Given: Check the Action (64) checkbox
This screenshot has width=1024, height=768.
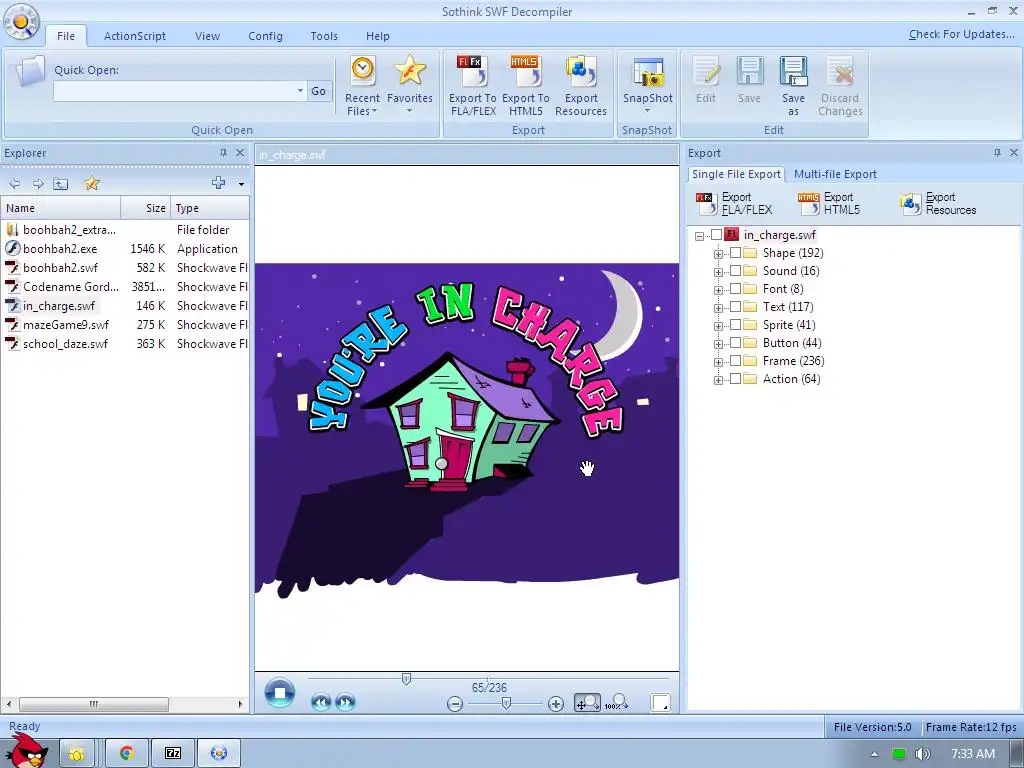Looking at the screenshot, I should (x=735, y=379).
